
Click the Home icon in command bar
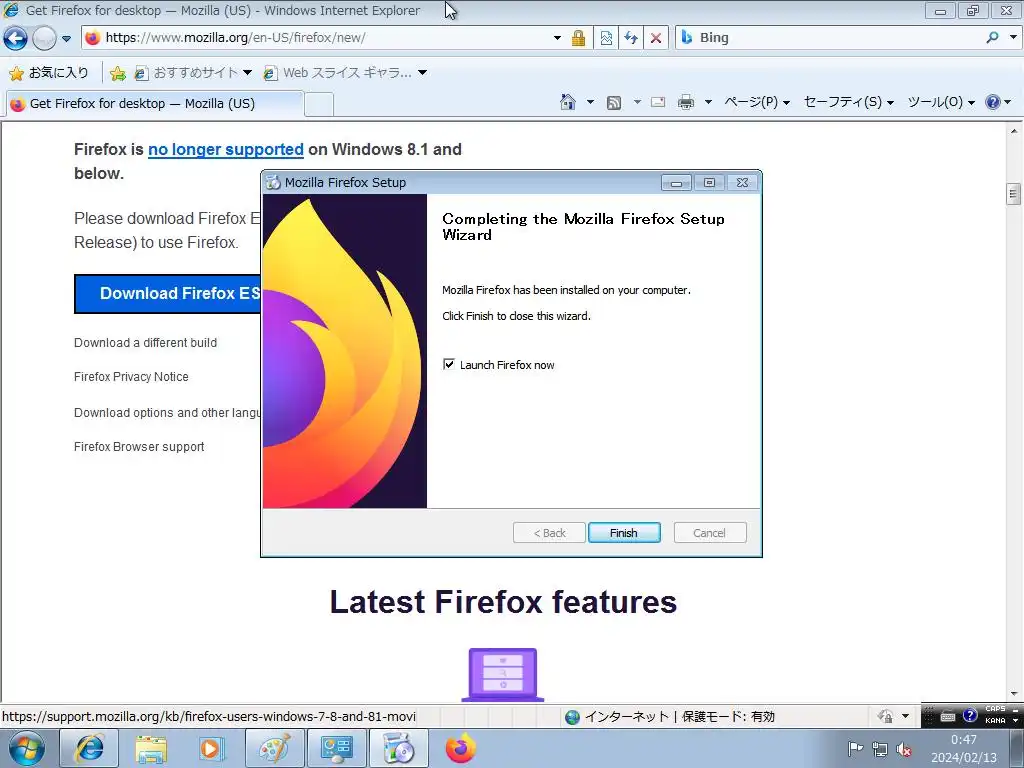point(568,102)
